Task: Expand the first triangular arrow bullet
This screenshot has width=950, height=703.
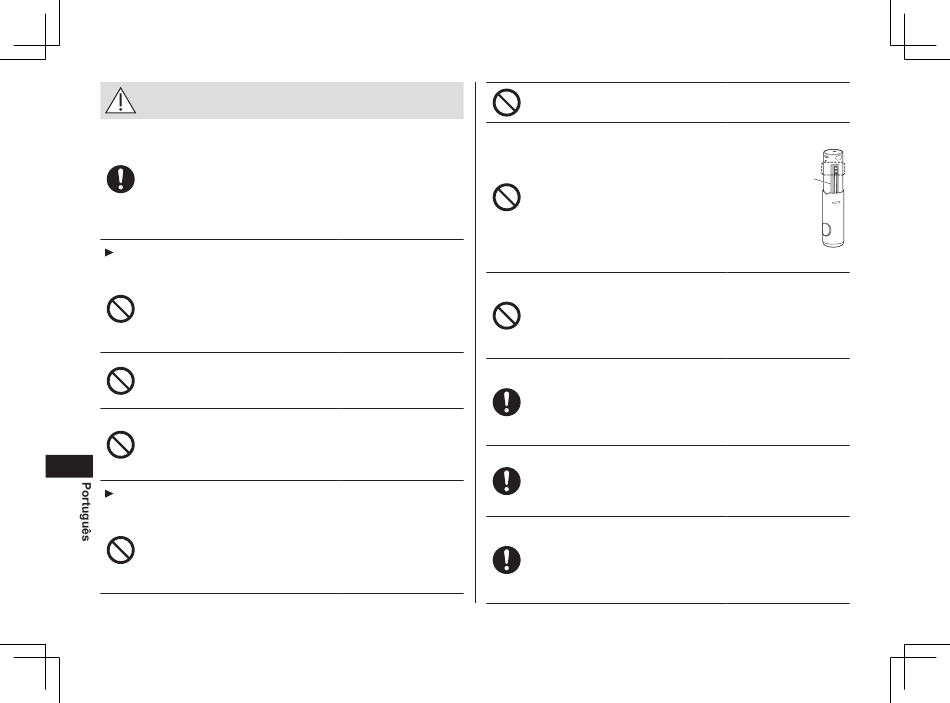Action: pos(109,252)
